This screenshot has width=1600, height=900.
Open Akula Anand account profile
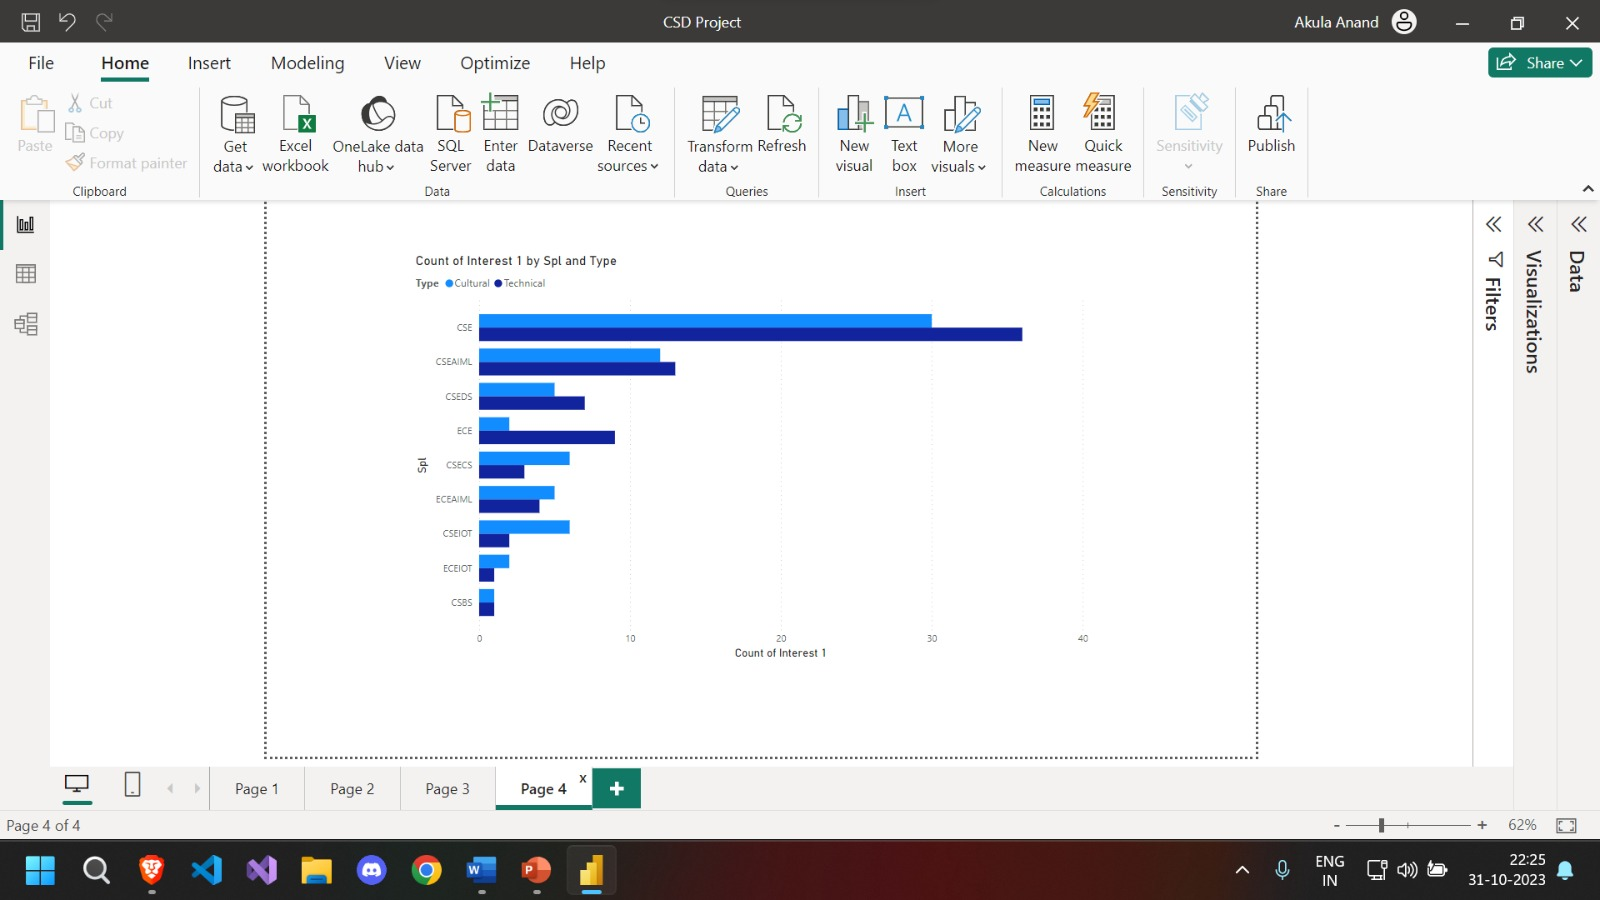tap(1404, 22)
